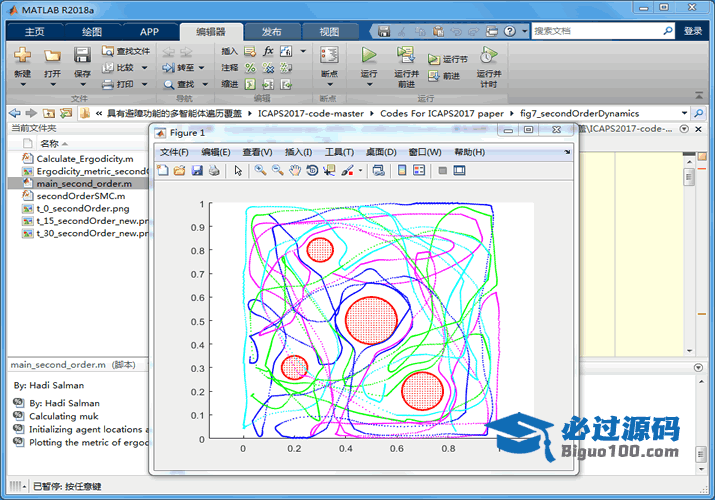Click the Print Figure printer icon
Image resolution: width=715 pixels, height=500 pixels.
coord(214,171)
